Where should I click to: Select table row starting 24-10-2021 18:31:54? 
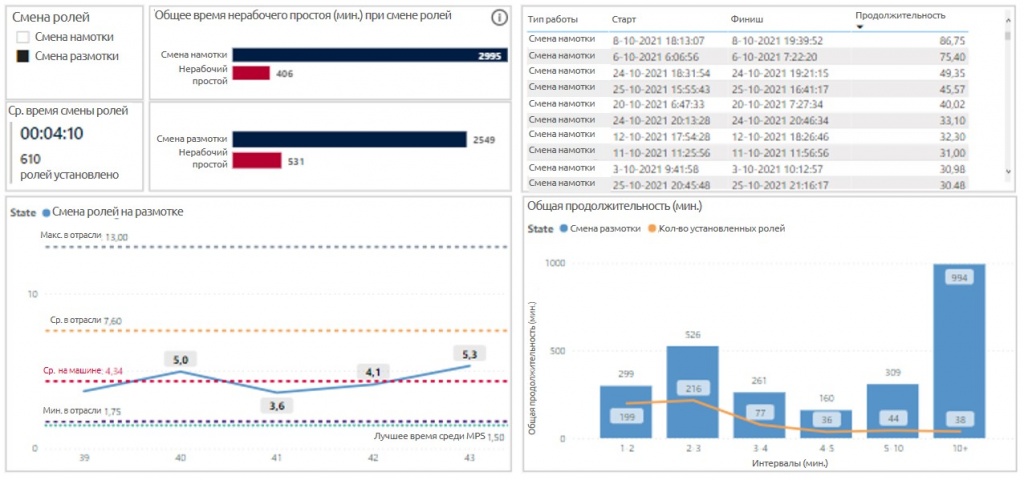click(747, 71)
